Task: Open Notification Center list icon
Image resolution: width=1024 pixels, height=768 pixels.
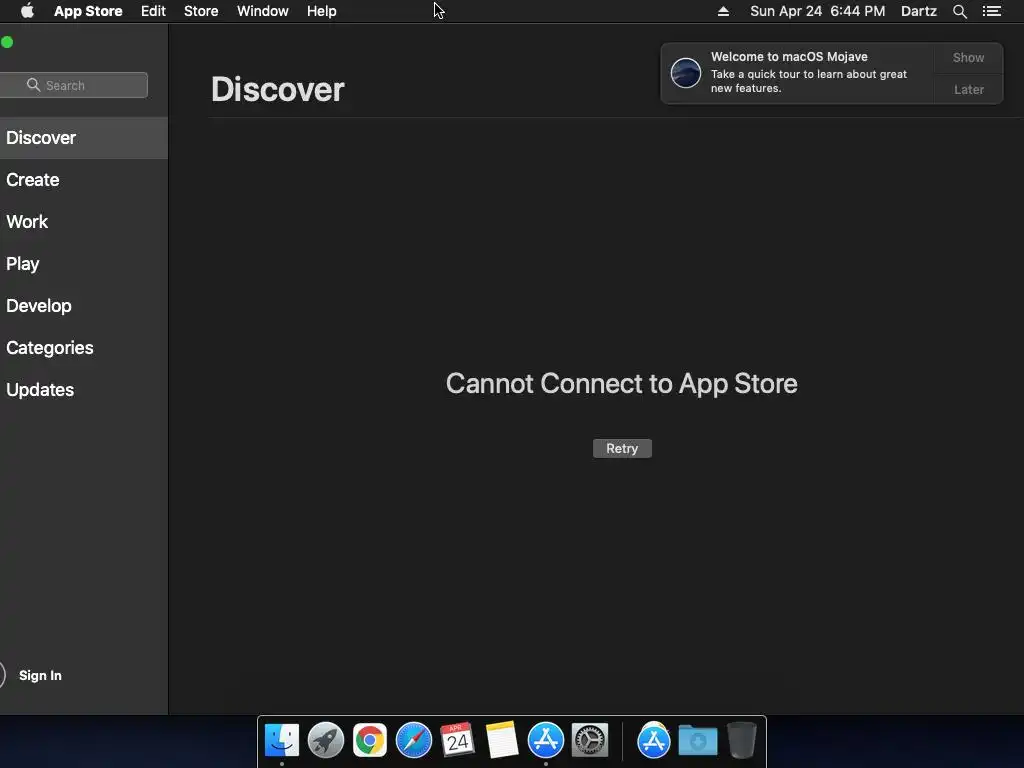Action: pyautogui.click(x=991, y=11)
